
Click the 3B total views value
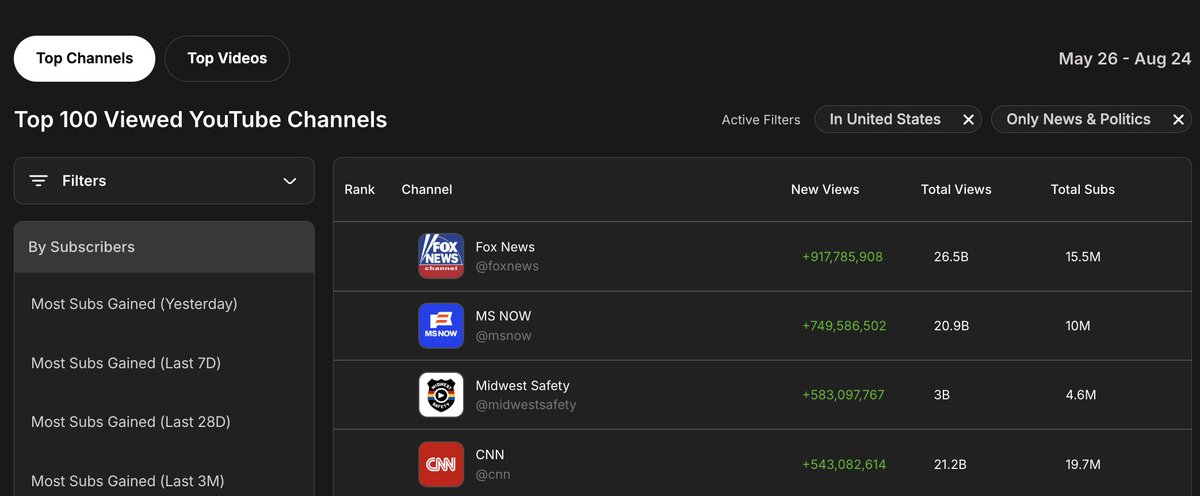[942, 395]
